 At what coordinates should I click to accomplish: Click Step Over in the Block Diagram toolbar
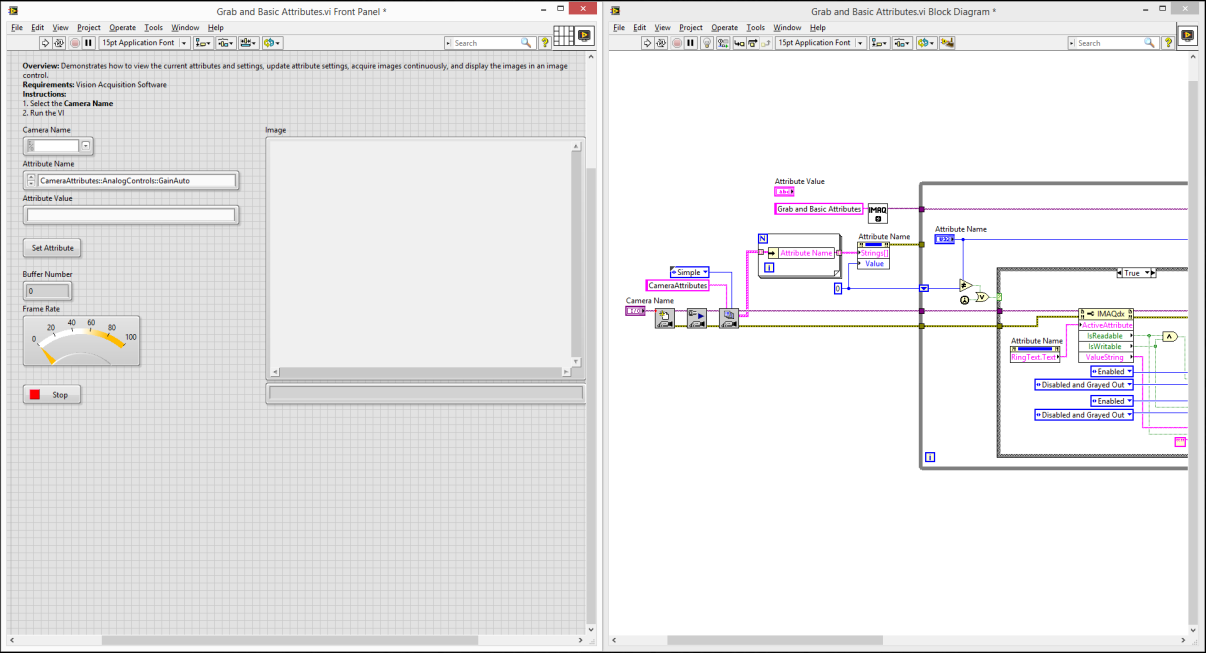[753, 43]
